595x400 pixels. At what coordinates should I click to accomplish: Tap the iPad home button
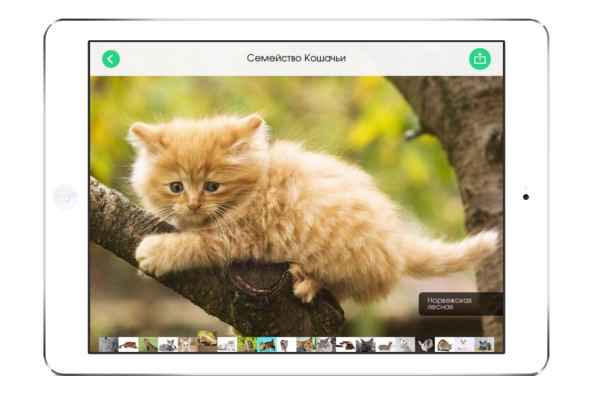(x=65, y=197)
